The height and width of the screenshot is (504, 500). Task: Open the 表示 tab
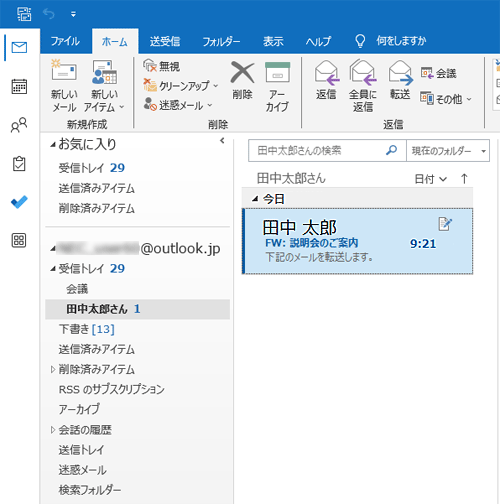(273, 41)
